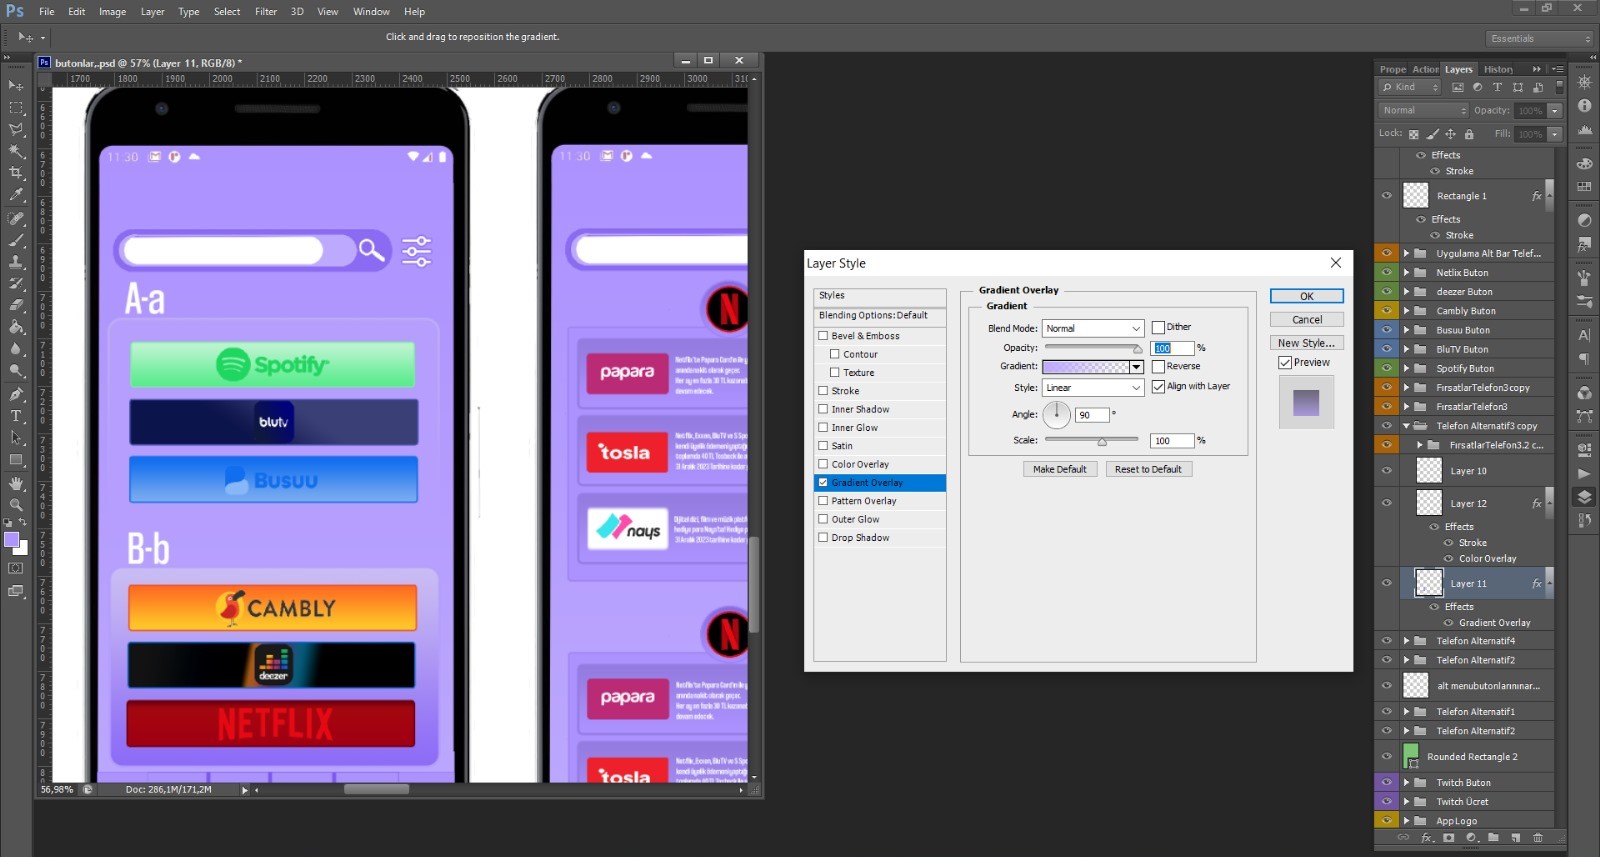This screenshot has height=857, width=1600.
Task: Open the Image menu
Action: coord(112,12)
